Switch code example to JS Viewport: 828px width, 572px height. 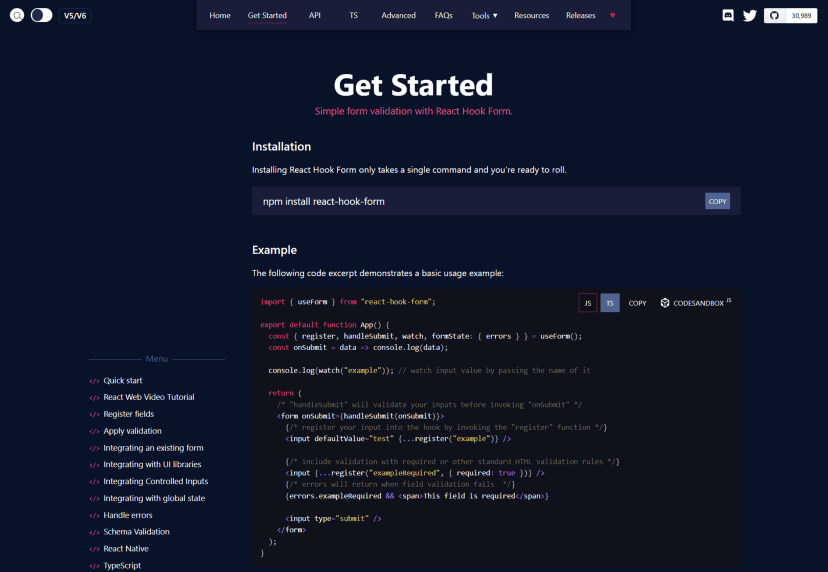588,303
